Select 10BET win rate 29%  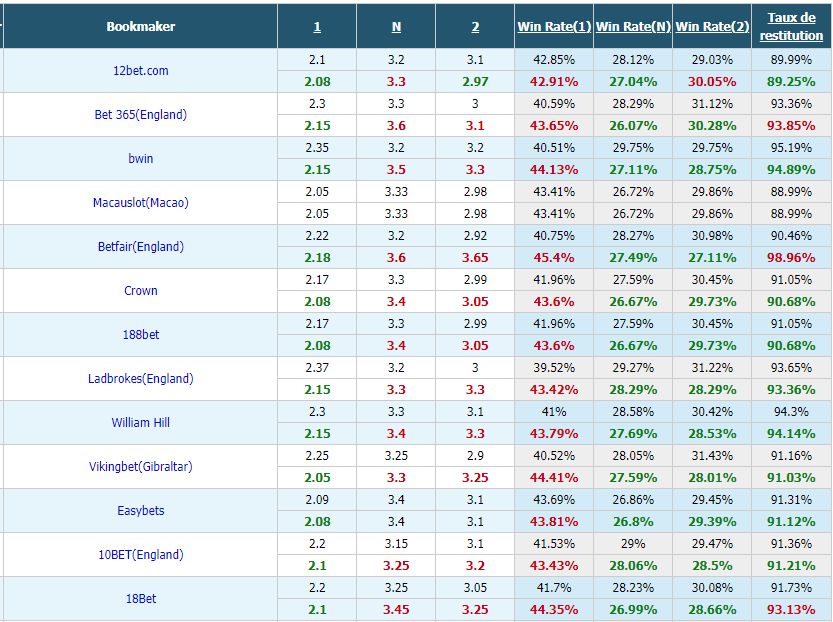pyautogui.click(x=633, y=544)
